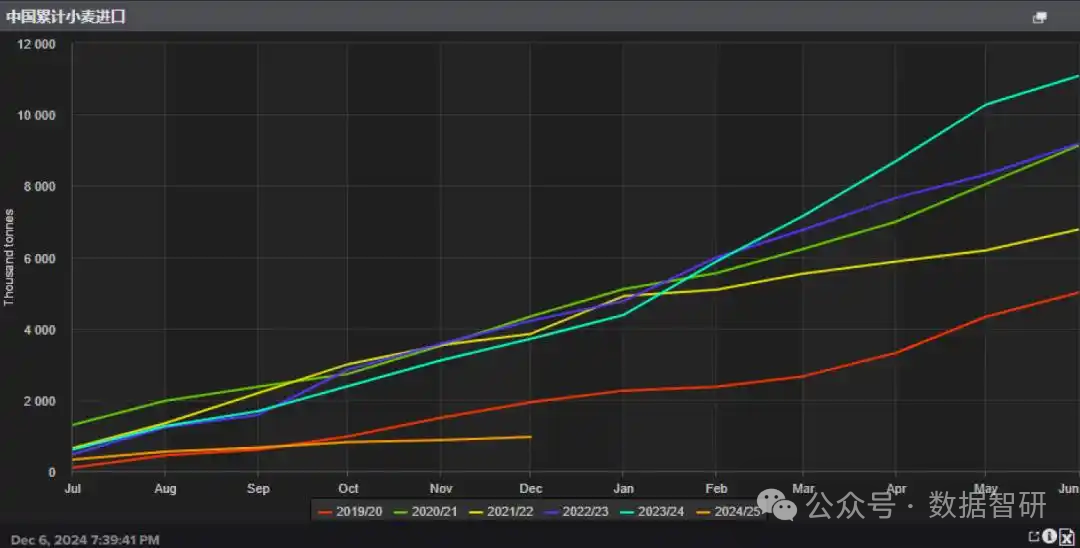
Task: Click the 12 000 y-axis label
Action: 37,44
